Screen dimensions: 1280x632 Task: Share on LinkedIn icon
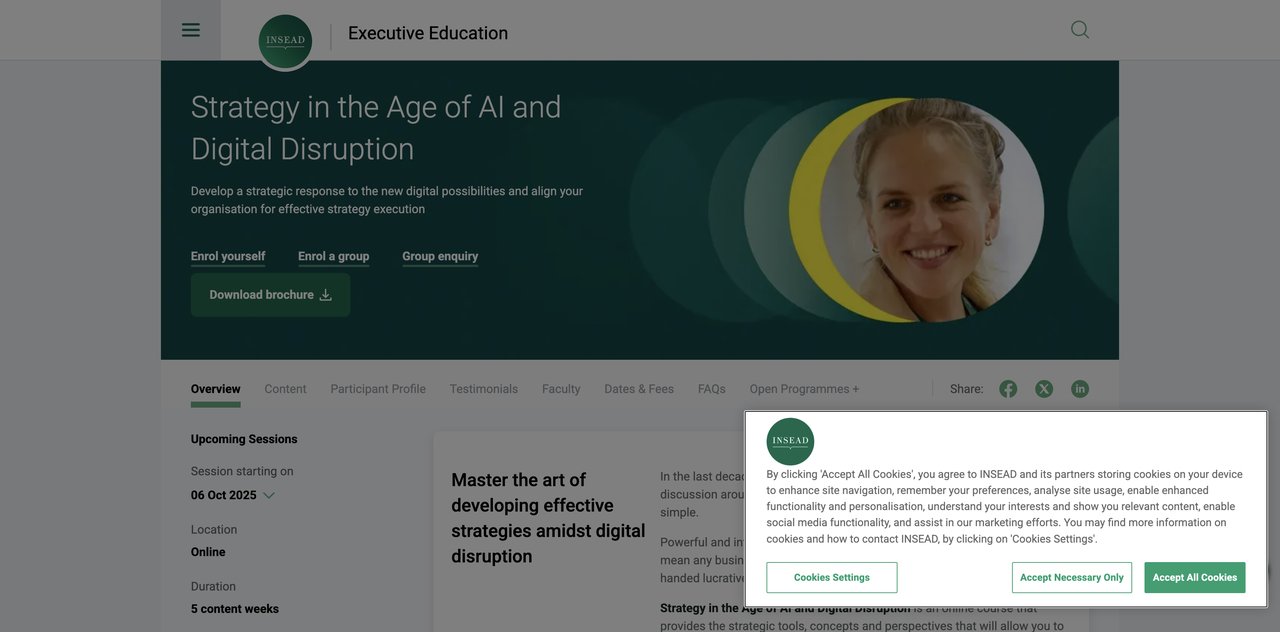[x=1080, y=389]
